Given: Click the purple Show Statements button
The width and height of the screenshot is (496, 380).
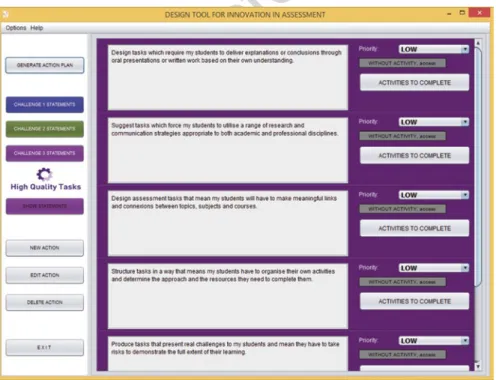Looking at the screenshot, I should pos(45,206).
